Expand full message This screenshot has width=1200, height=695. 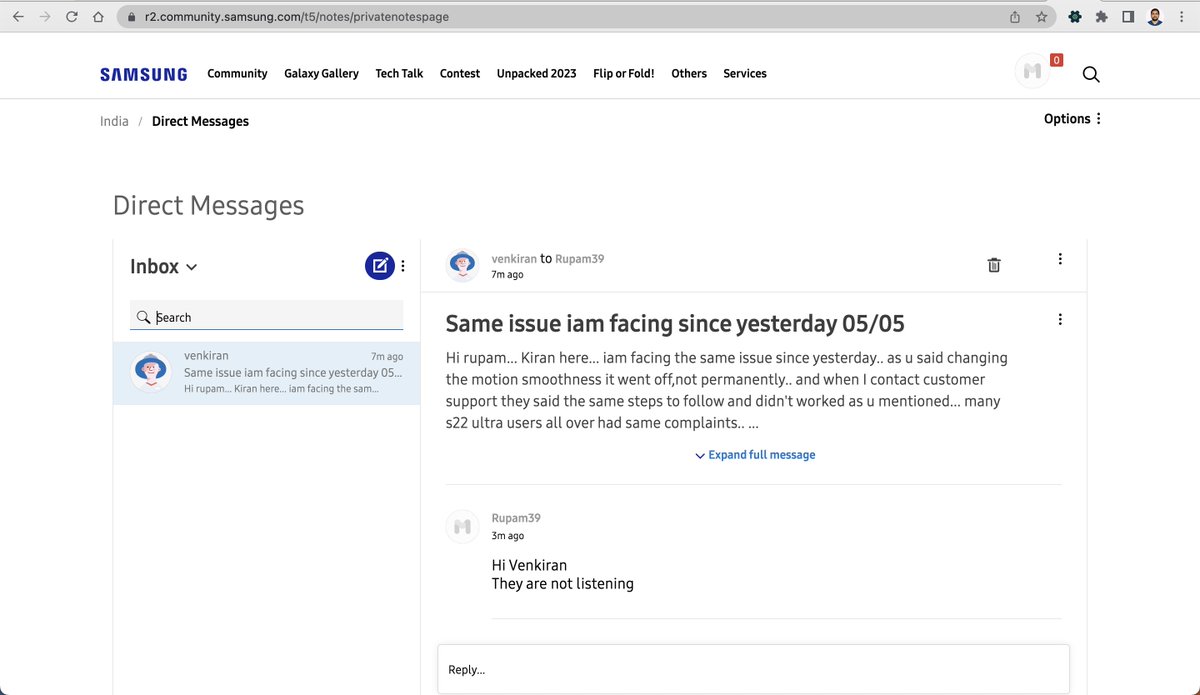coord(755,455)
